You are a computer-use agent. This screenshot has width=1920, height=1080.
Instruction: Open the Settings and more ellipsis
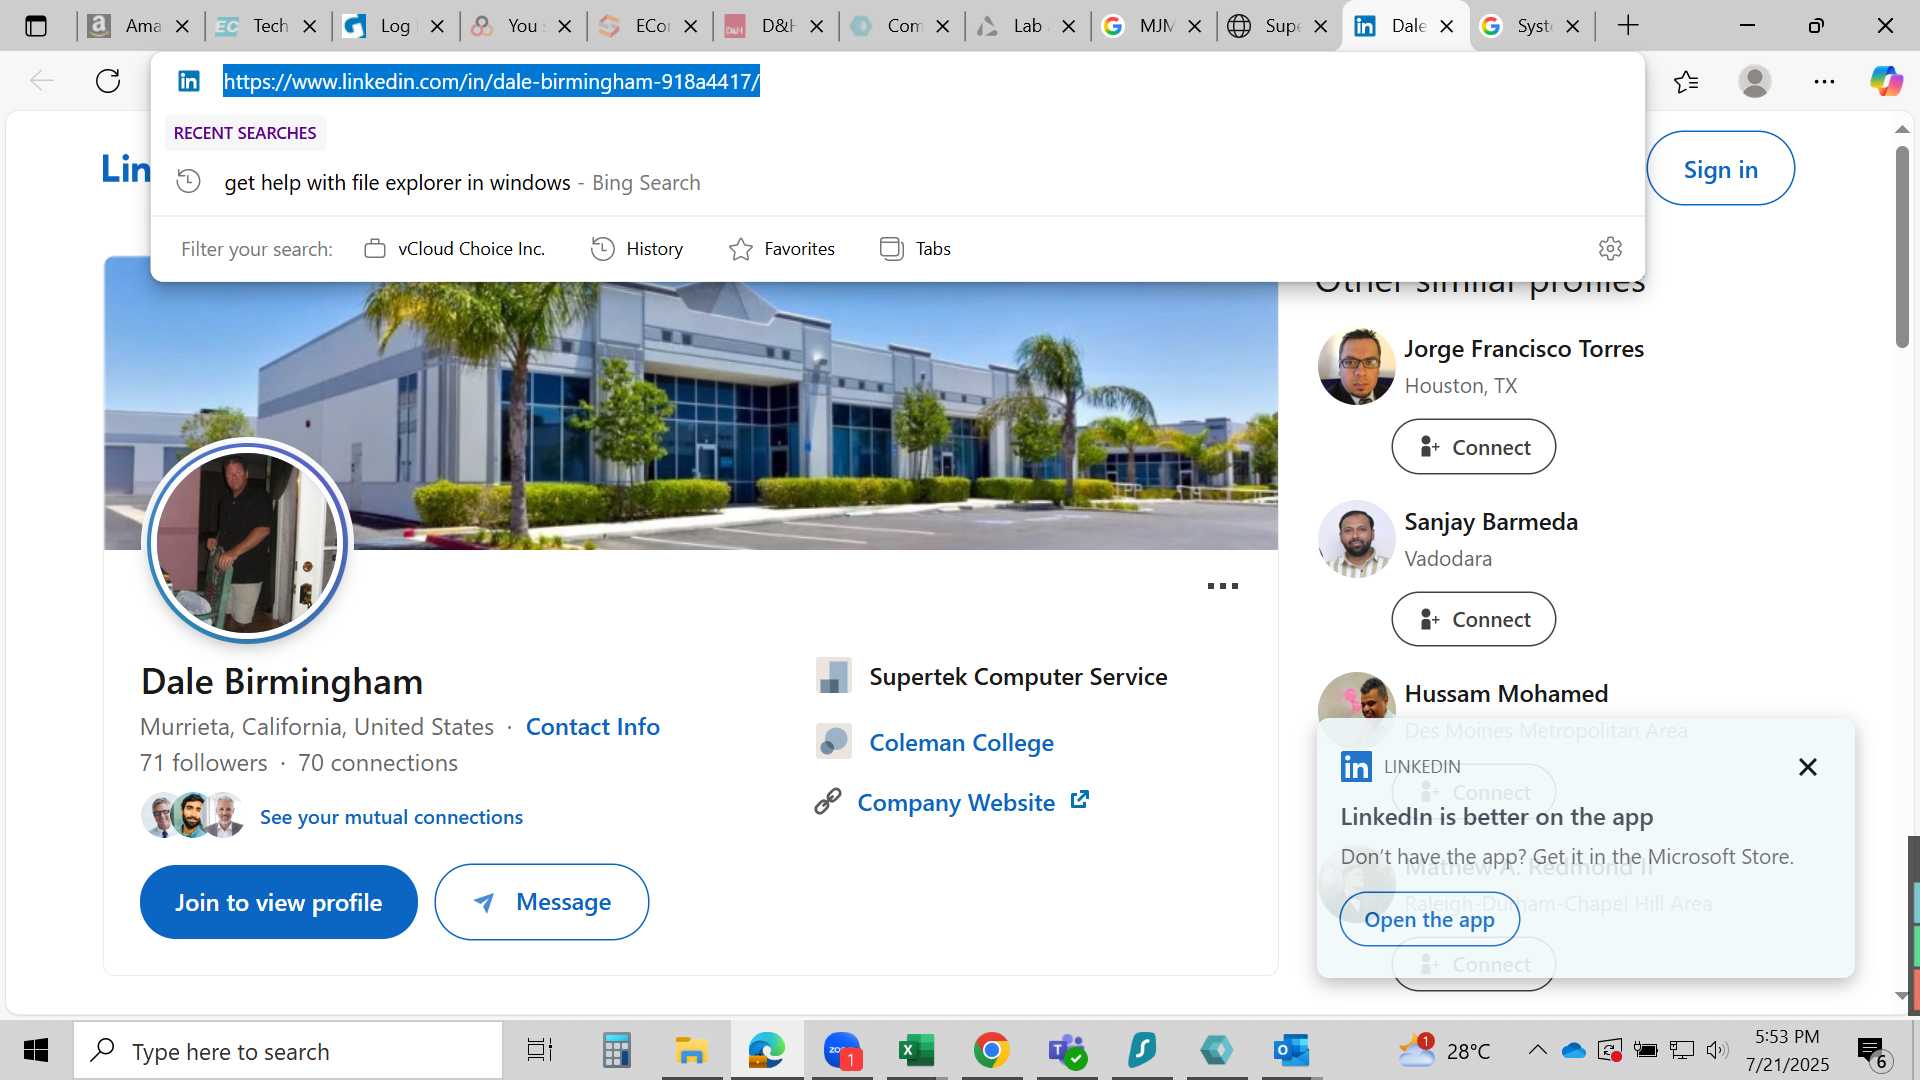[1824, 81]
